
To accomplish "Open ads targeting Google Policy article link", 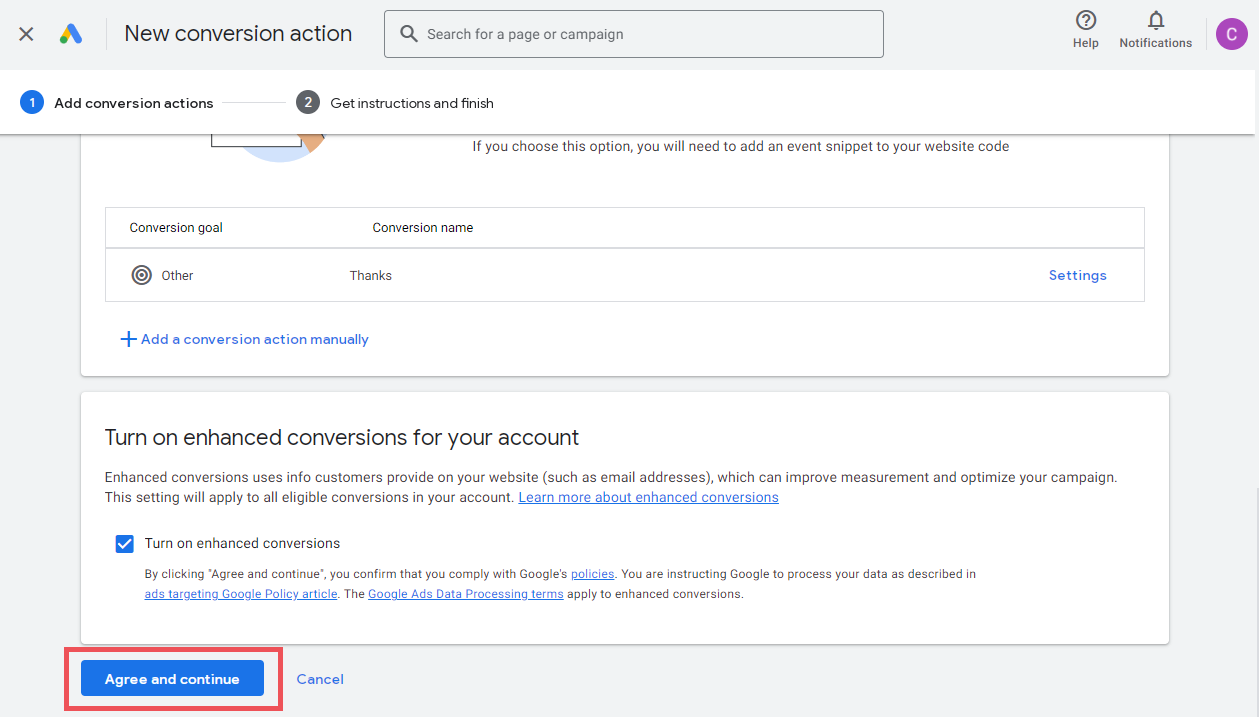I will click(241, 594).
